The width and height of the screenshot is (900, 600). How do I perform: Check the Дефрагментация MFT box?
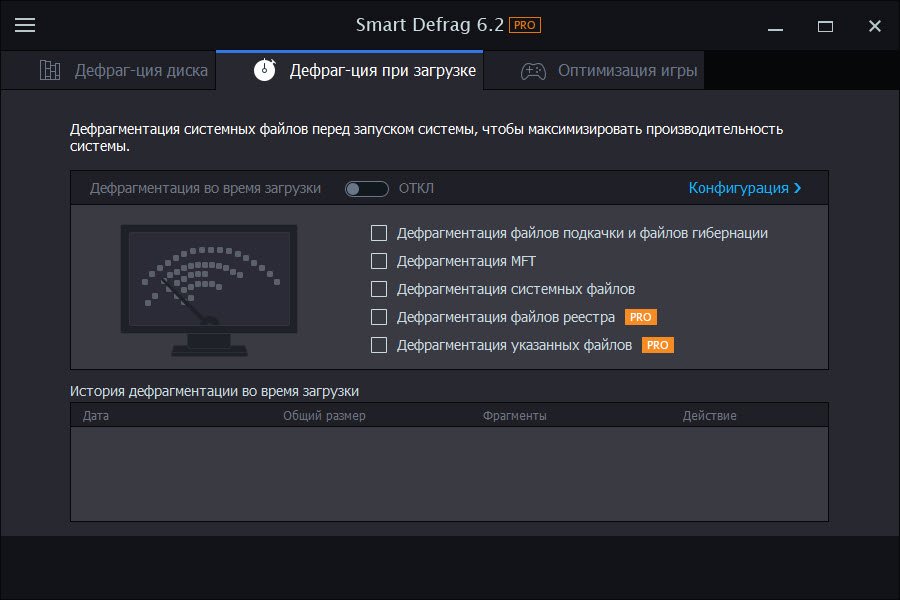pyautogui.click(x=379, y=261)
